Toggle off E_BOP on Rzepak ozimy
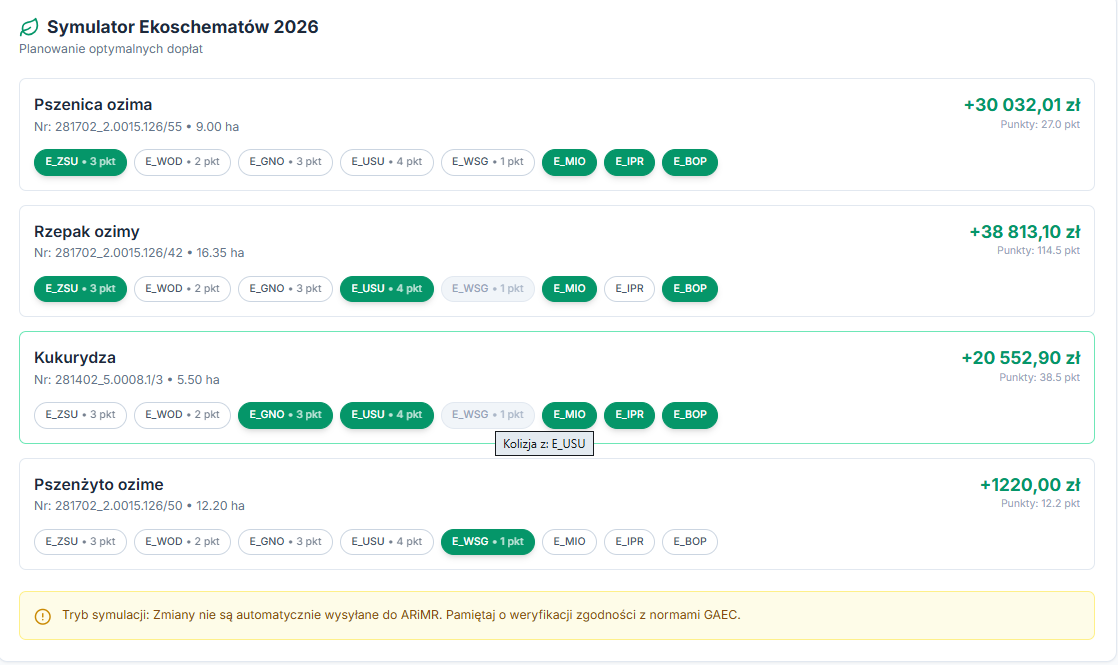The height and width of the screenshot is (665, 1118). tap(689, 289)
